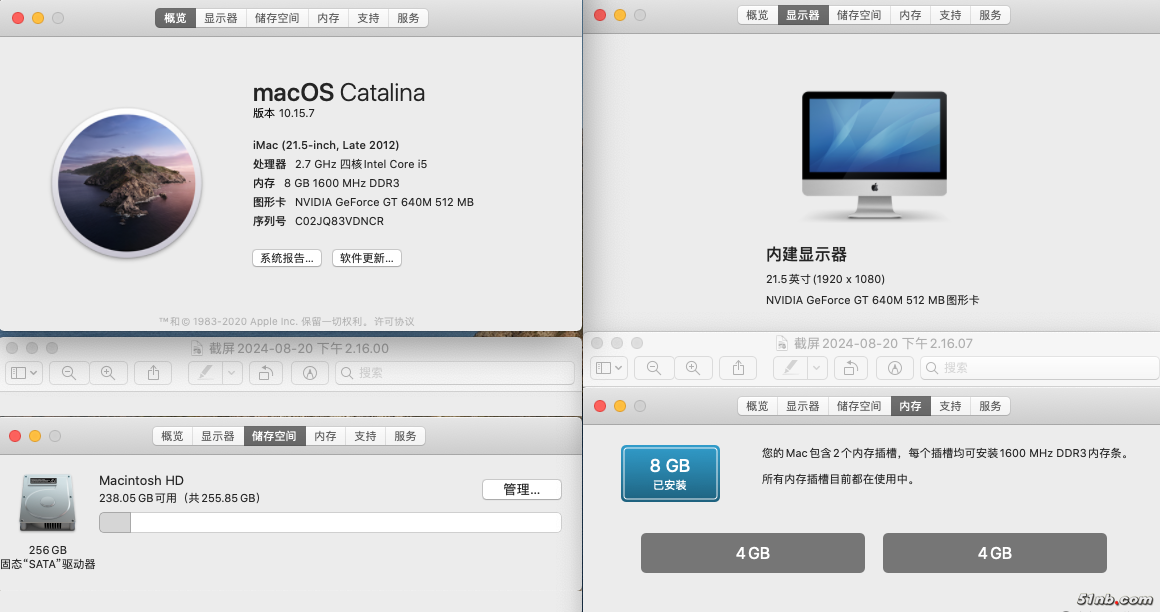Image resolution: width=1160 pixels, height=612 pixels.
Task: Click share icon in 2.16.00 Preview window
Action: tap(153, 373)
